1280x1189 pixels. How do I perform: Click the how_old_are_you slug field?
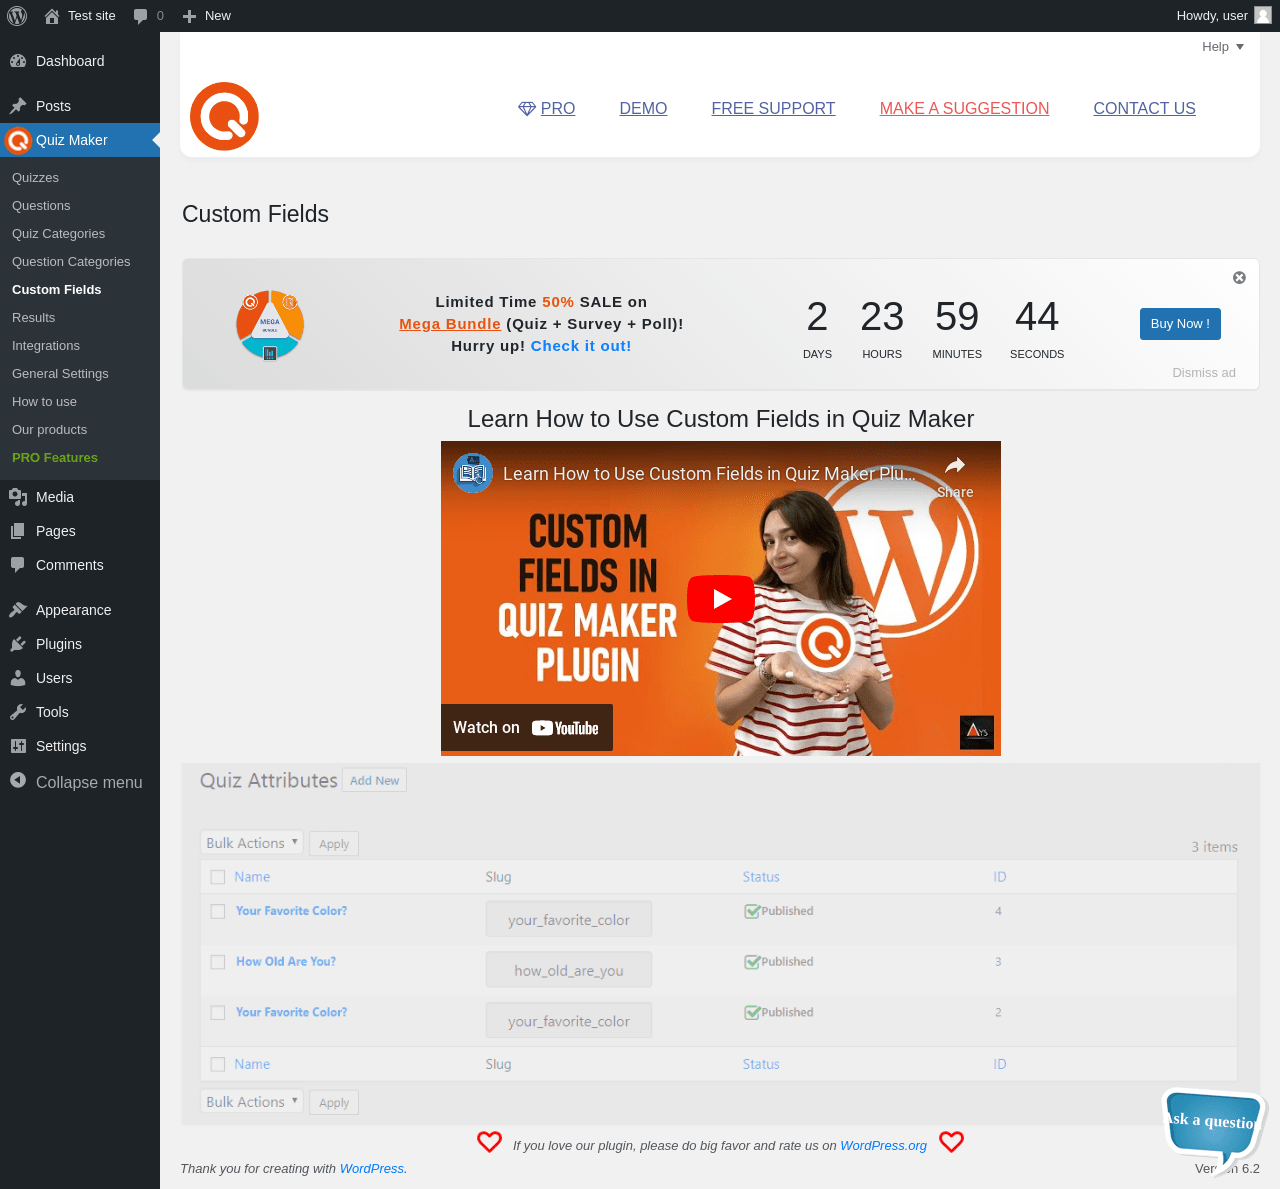pos(569,970)
